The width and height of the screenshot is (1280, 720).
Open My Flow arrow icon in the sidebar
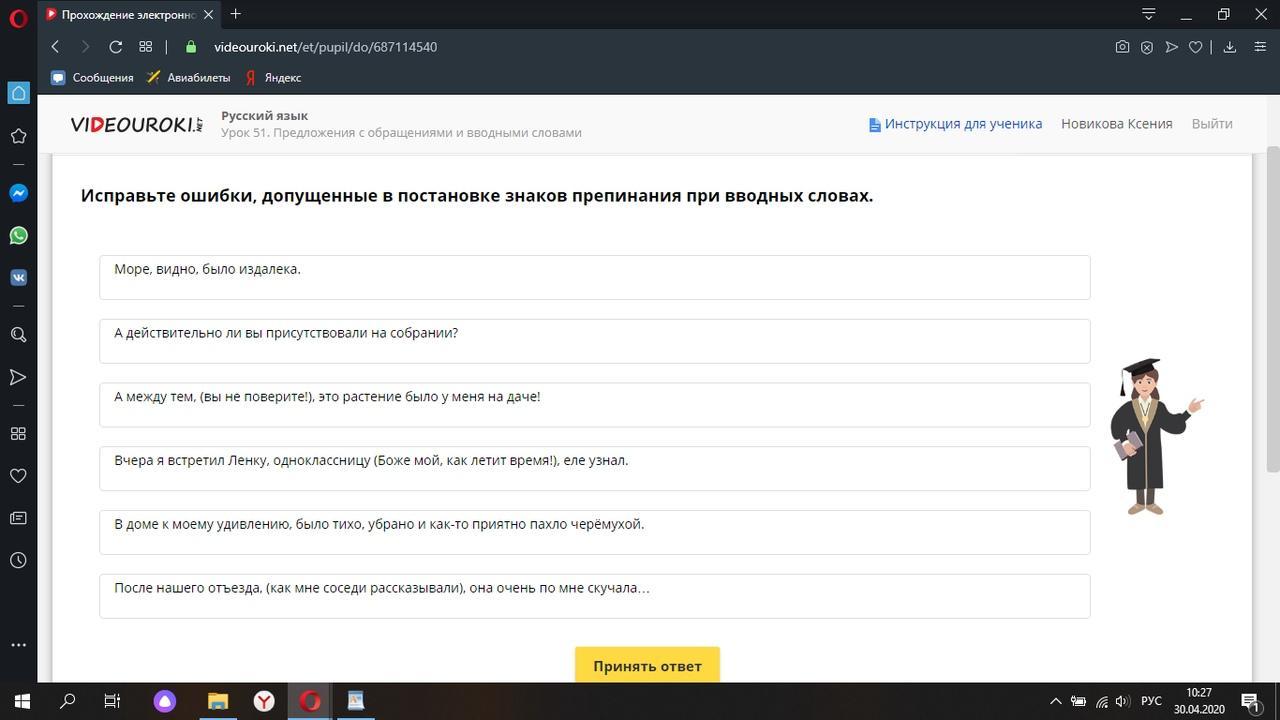coord(18,377)
